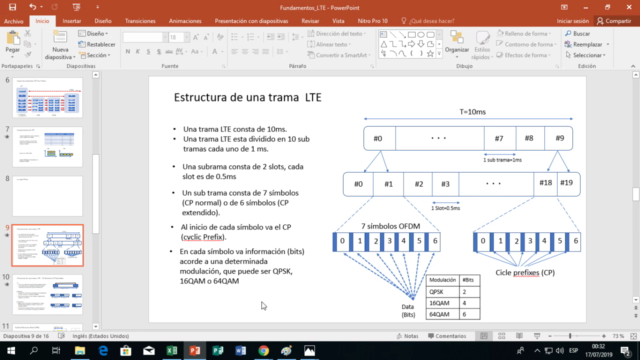Fit slide to window icon
This screenshot has height=360, width=640.
pos(633,336)
